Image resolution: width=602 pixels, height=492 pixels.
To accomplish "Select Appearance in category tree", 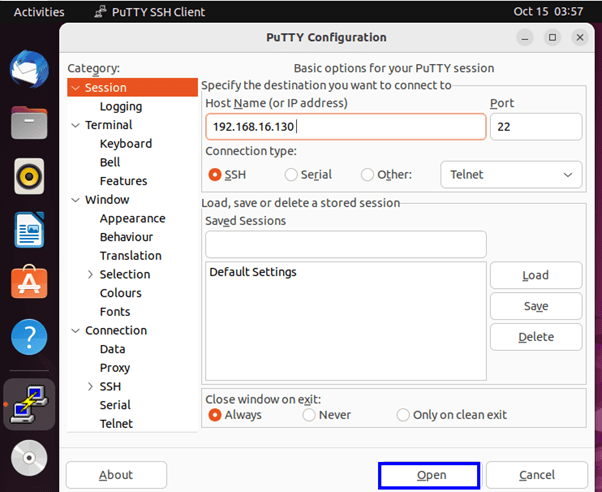I will point(132,219).
